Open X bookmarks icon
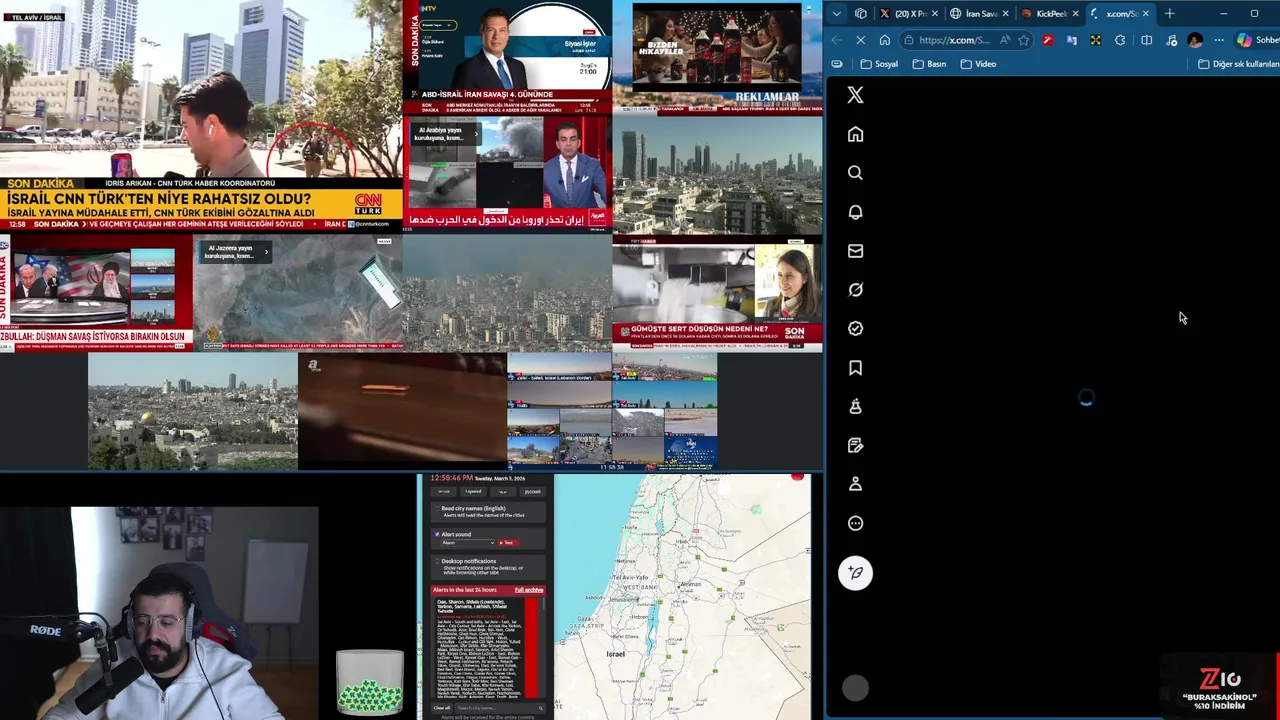Image resolution: width=1280 pixels, height=720 pixels. coord(855,368)
